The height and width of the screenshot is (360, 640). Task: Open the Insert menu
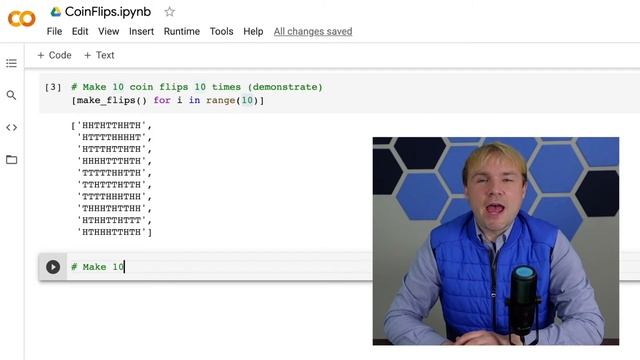coord(141,31)
